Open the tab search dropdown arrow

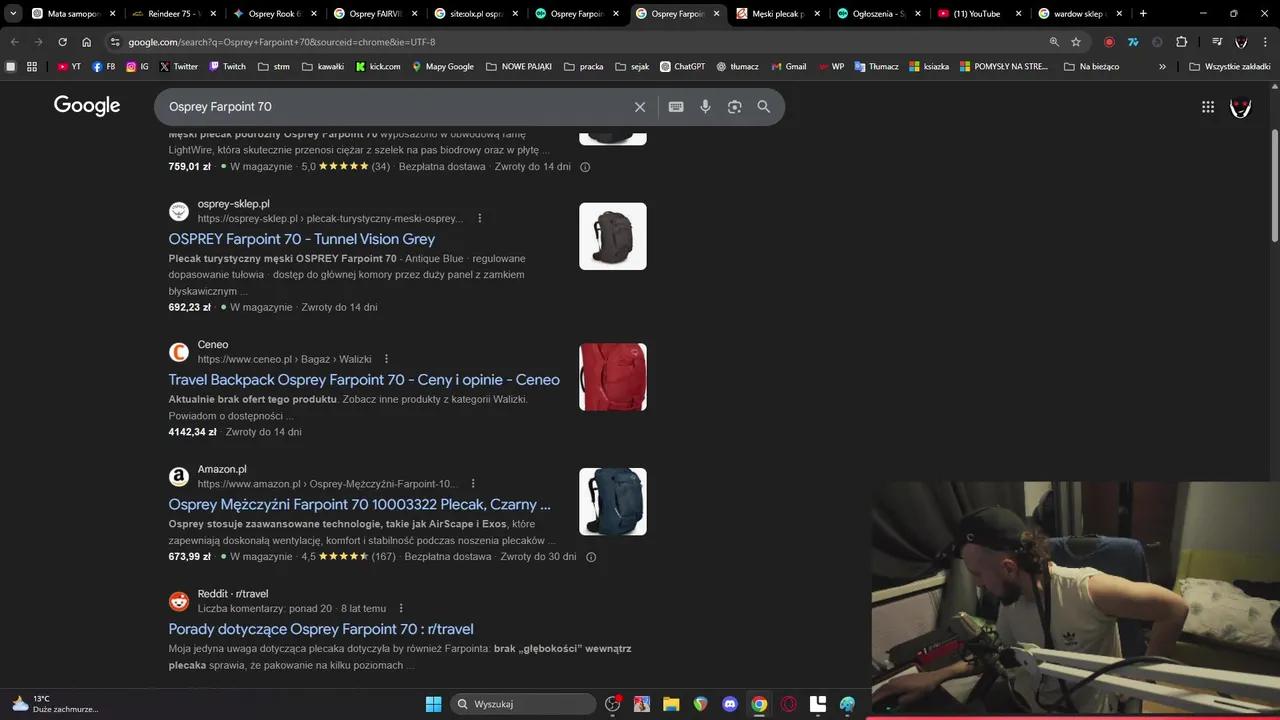pyautogui.click(x=13, y=14)
